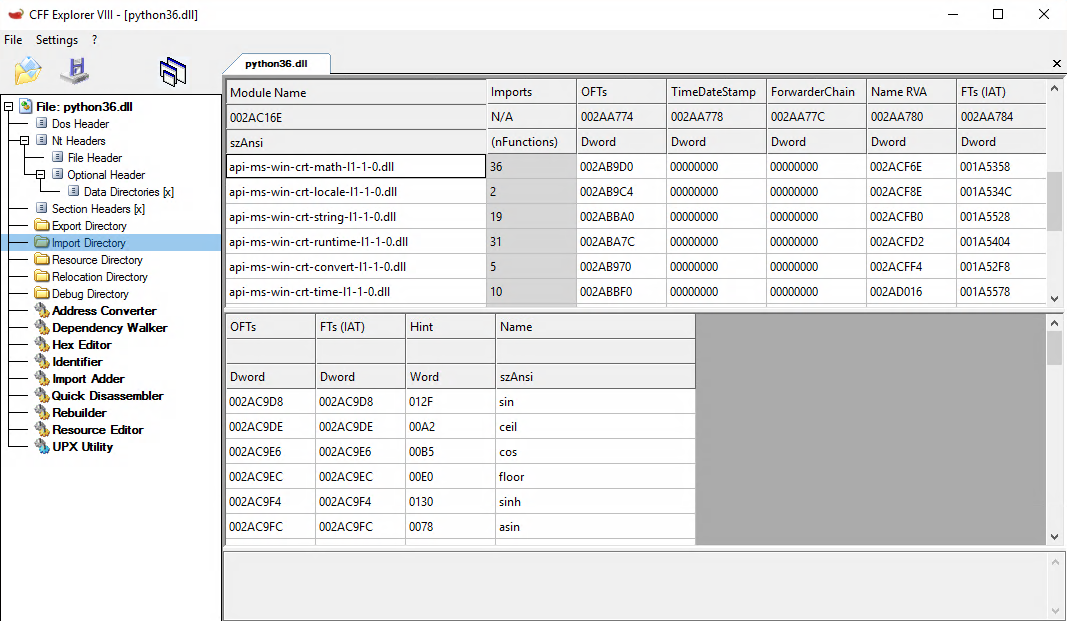Open the Settings menu
This screenshot has height=621, width=1067.
[57, 40]
